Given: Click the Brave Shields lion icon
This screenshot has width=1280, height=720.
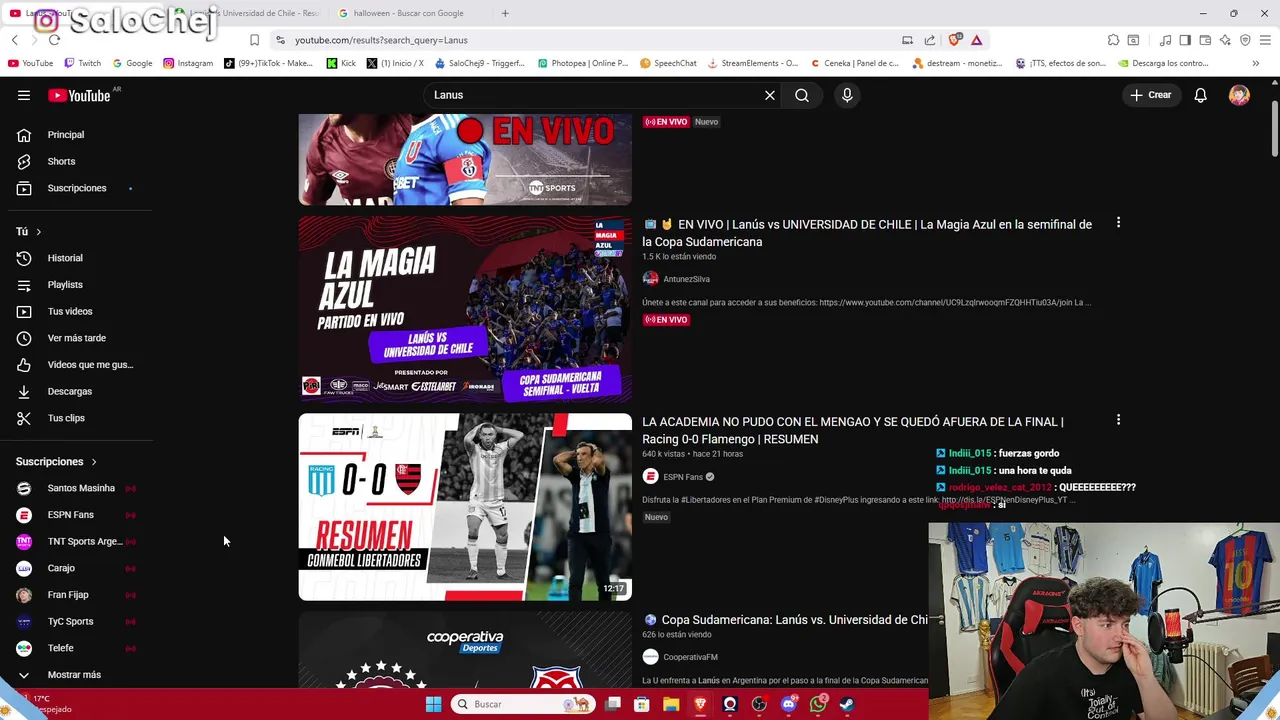Looking at the screenshot, I should point(955,40).
